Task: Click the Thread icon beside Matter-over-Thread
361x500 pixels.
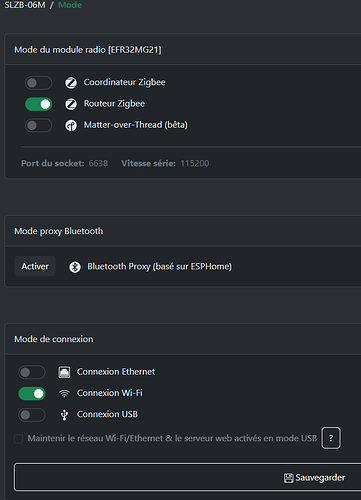Action: pyautogui.click(x=71, y=125)
